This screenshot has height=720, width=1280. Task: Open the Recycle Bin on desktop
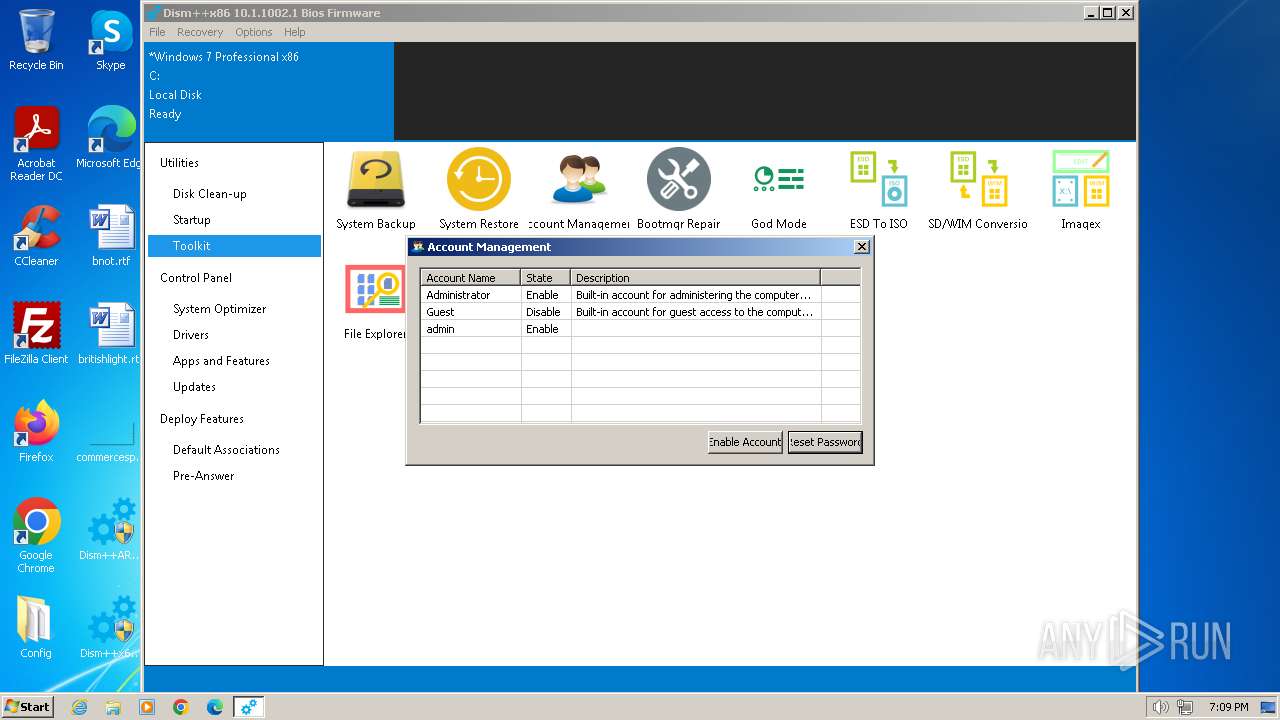pyautogui.click(x=36, y=40)
